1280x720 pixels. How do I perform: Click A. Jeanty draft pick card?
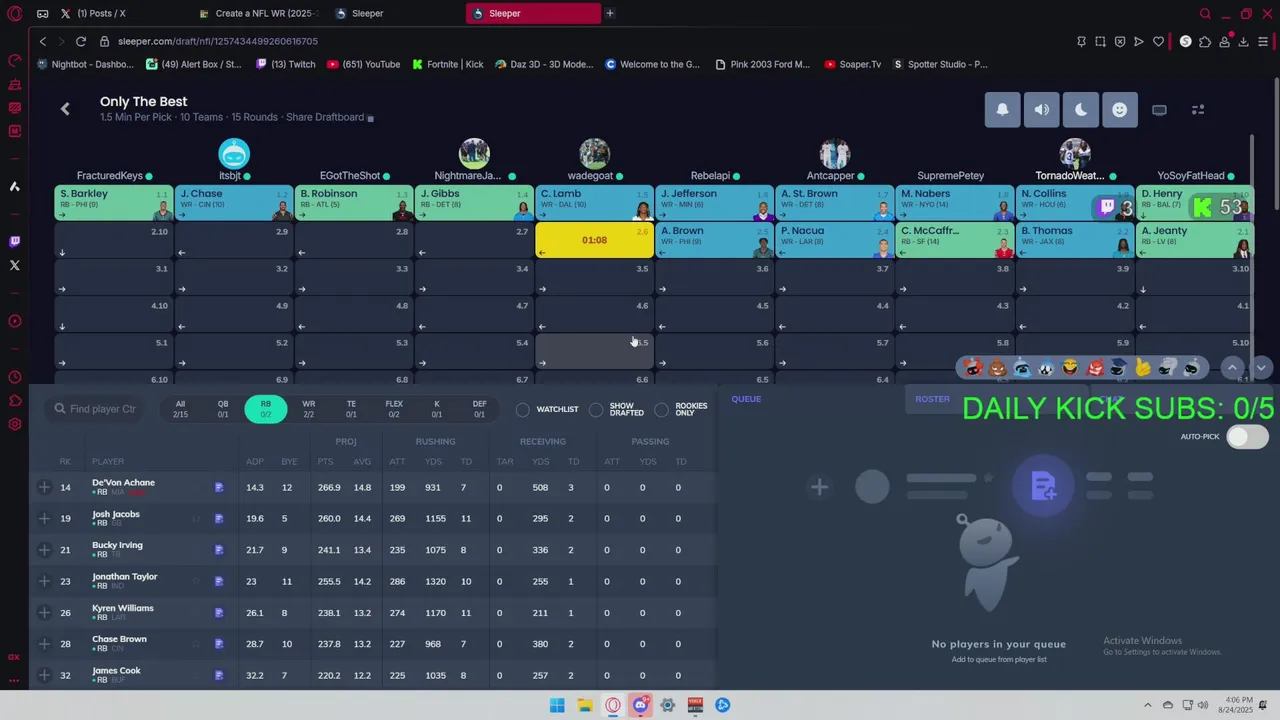pyautogui.click(x=1194, y=240)
